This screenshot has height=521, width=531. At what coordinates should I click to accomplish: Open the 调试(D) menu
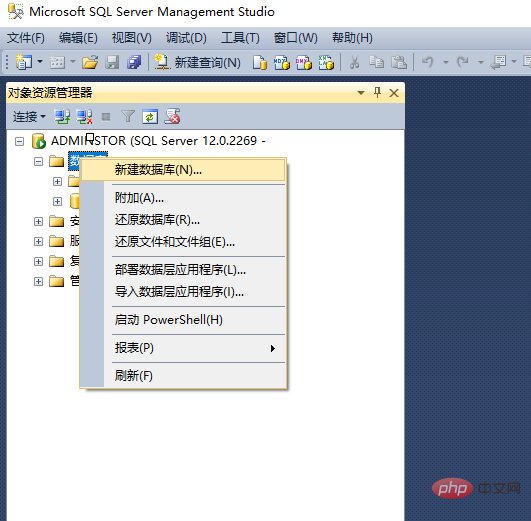(x=186, y=38)
